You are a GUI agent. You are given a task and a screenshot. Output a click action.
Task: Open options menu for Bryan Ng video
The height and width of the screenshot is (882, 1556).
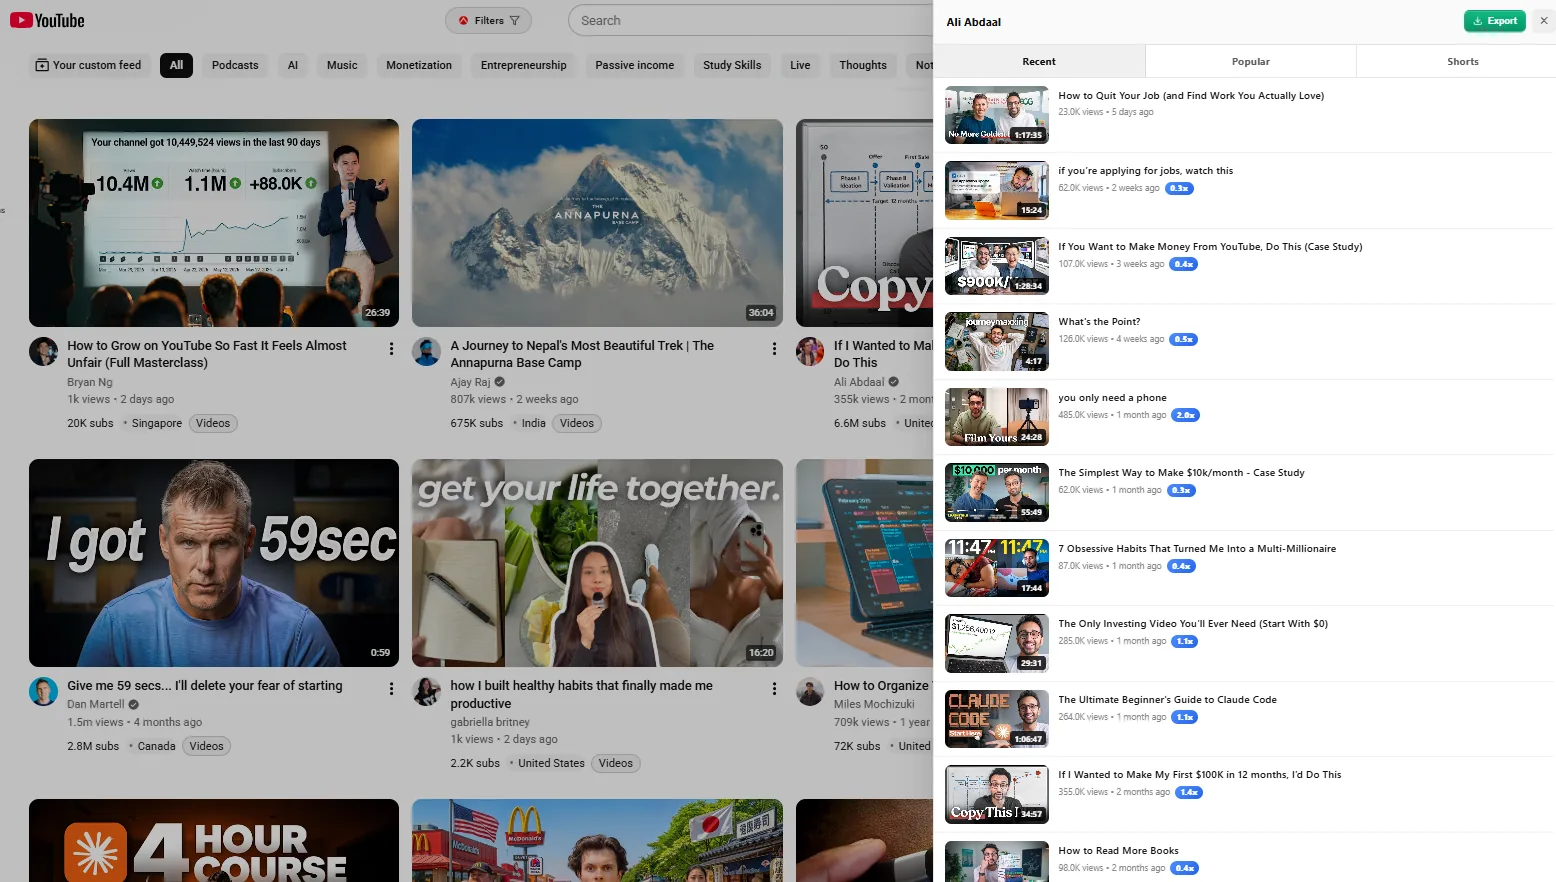391,349
